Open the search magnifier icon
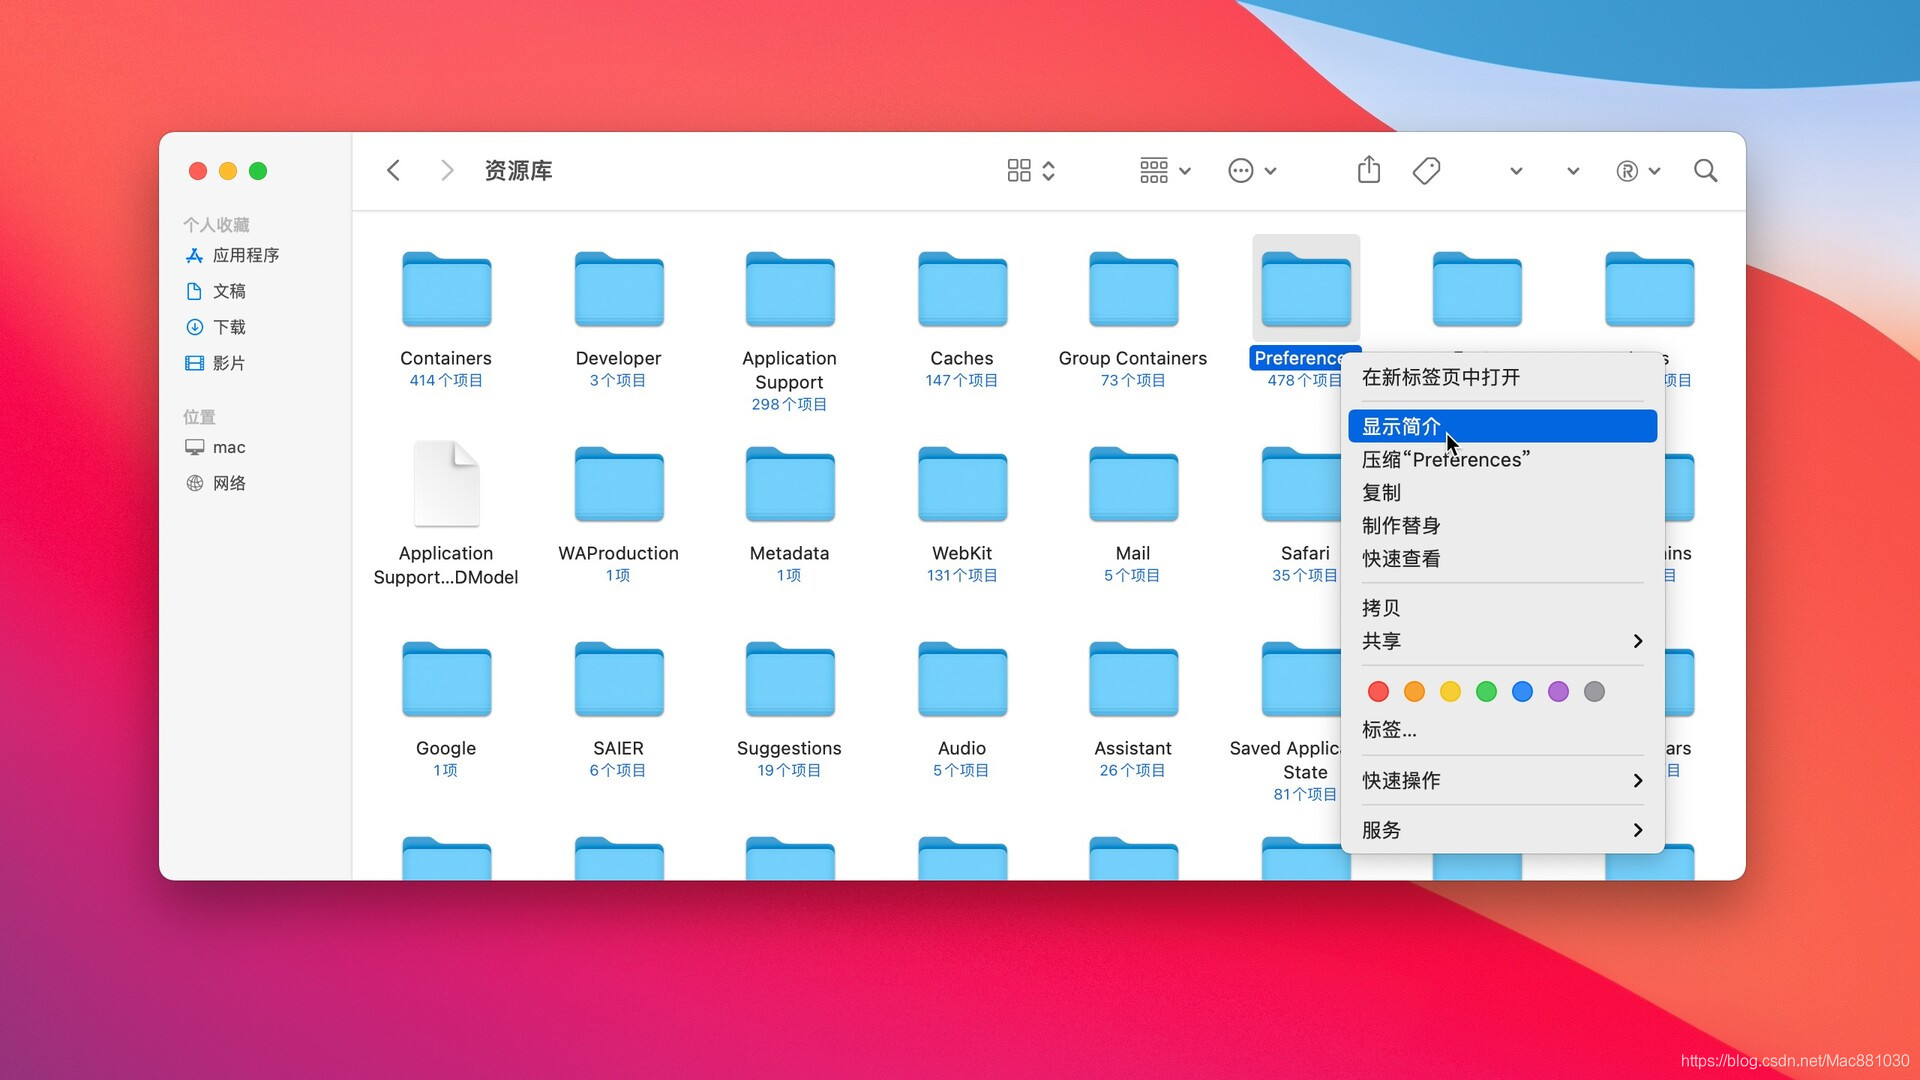1920x1080 pixels. tap(1705, 171)
